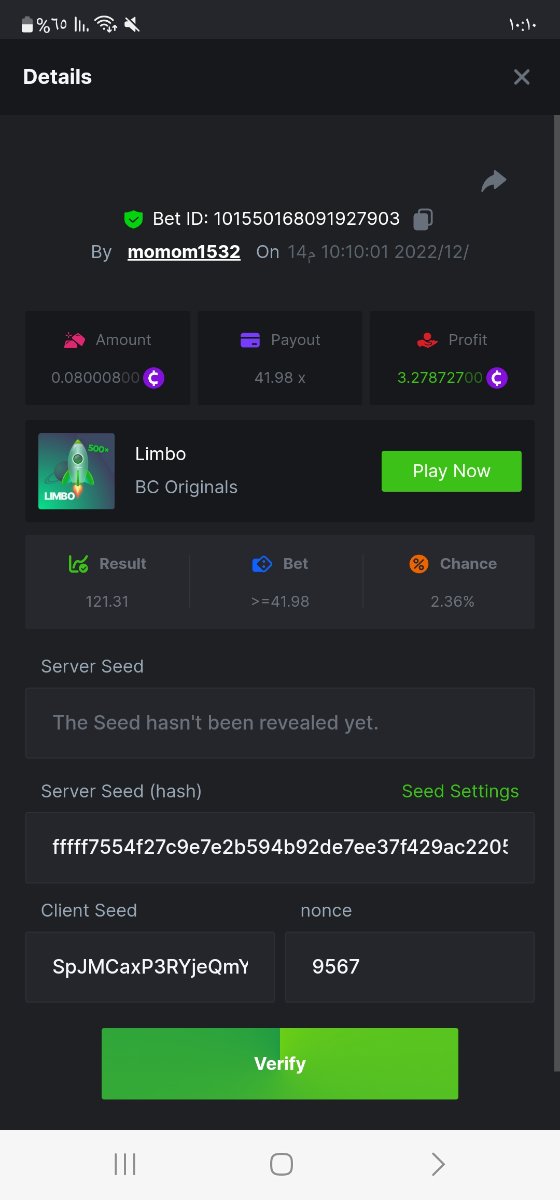
Task: Click the Verify button
Action: pos(280,1064)
